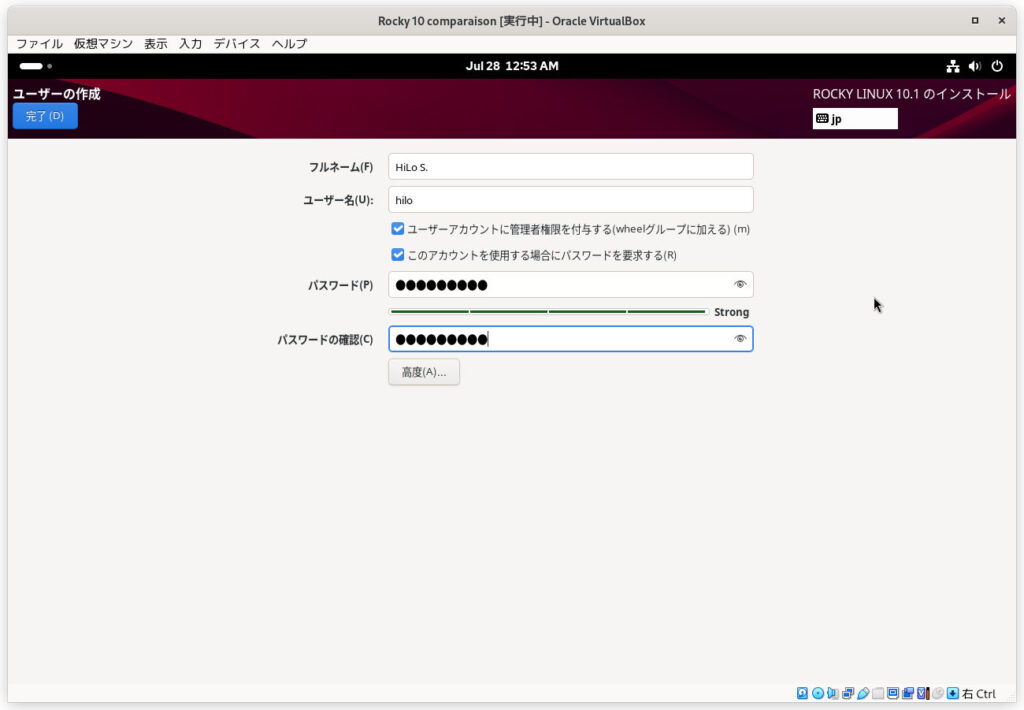Viewport: 1024px width, 710px height.
Task: Open the clock Jul 28 12:53 AM
Action: (512, 66)
